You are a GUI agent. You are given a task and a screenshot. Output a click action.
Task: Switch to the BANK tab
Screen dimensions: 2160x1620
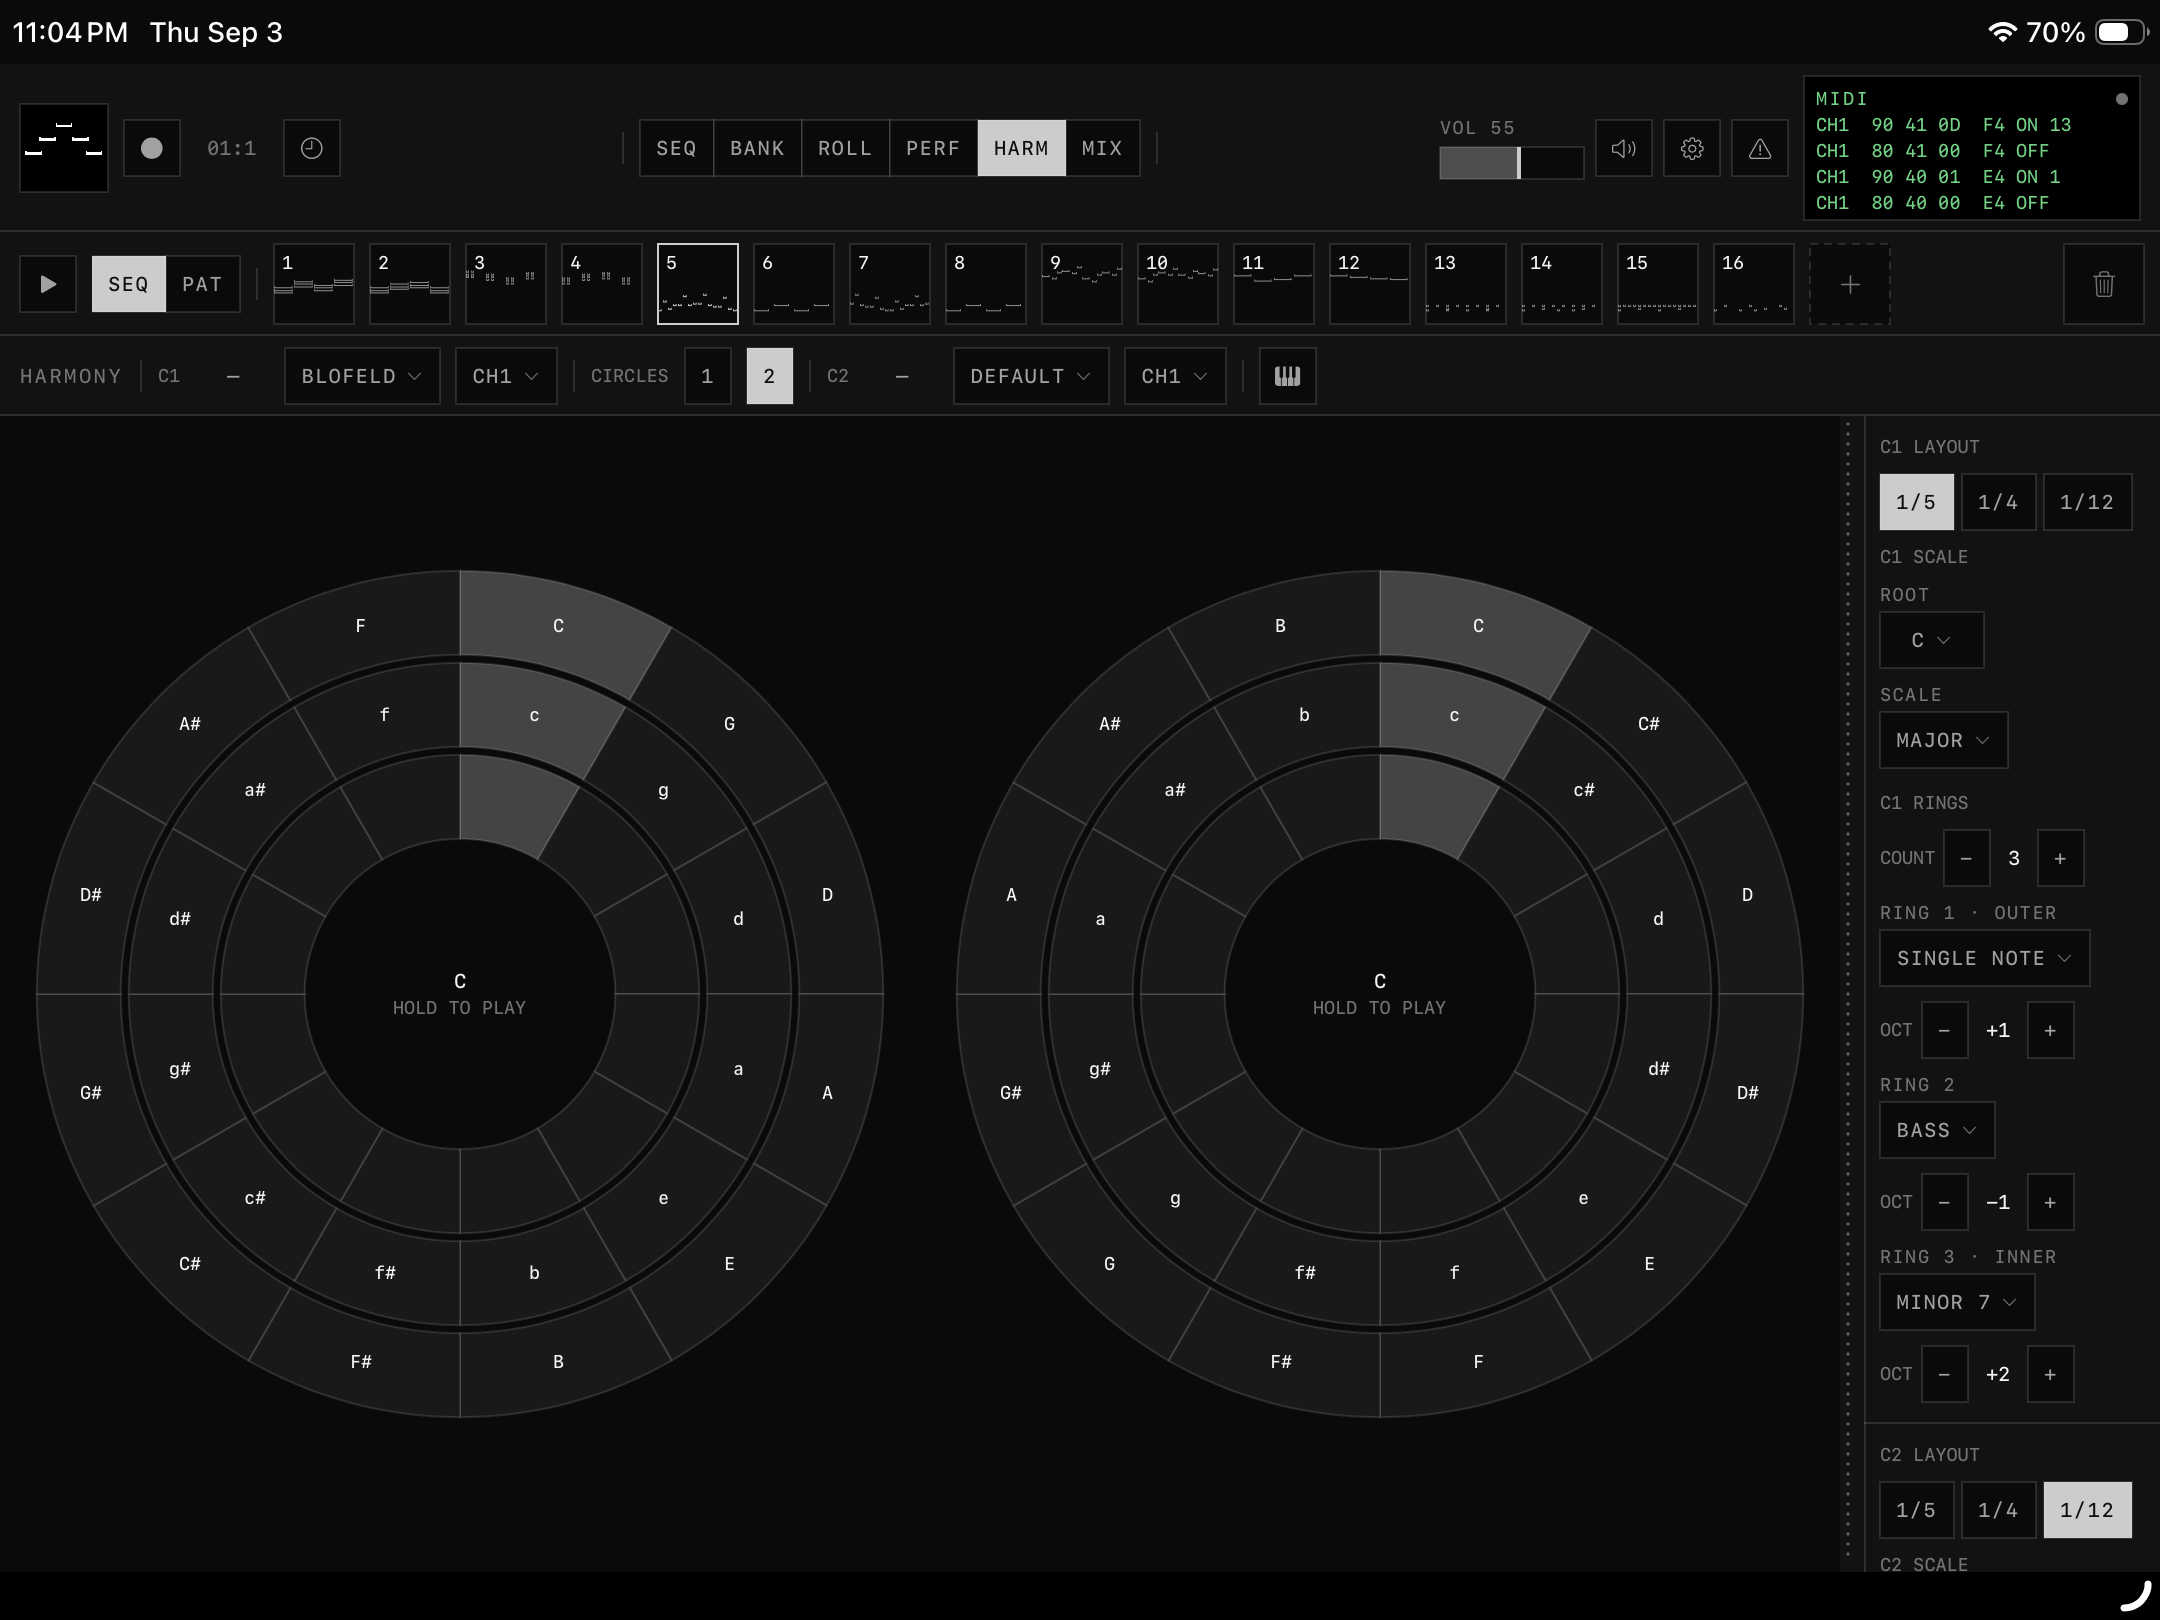point(758,148)
